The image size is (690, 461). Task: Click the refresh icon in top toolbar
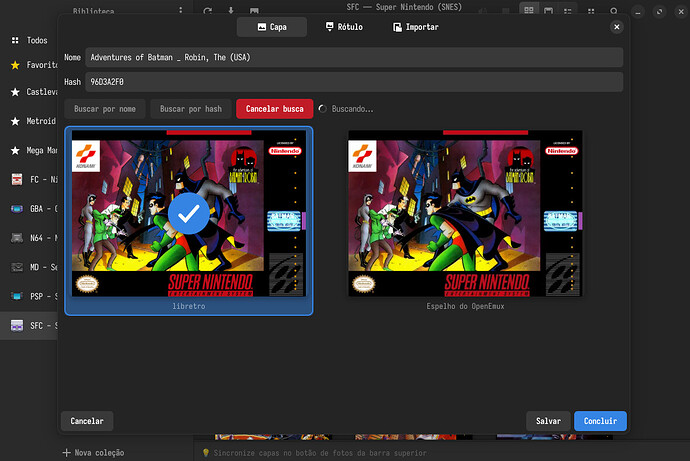point(208,11)
